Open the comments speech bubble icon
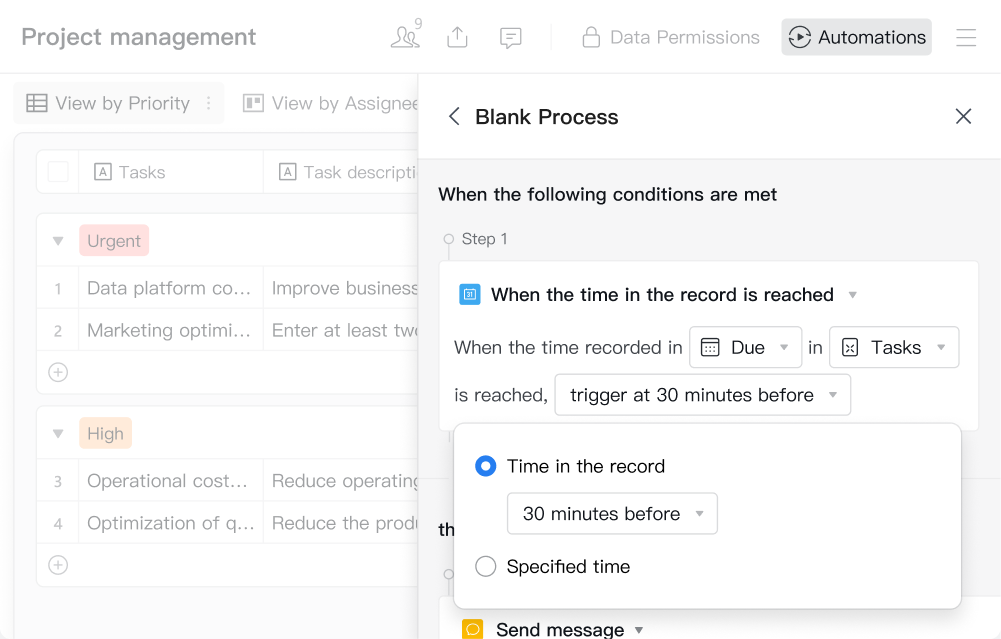 coord(511,37)
